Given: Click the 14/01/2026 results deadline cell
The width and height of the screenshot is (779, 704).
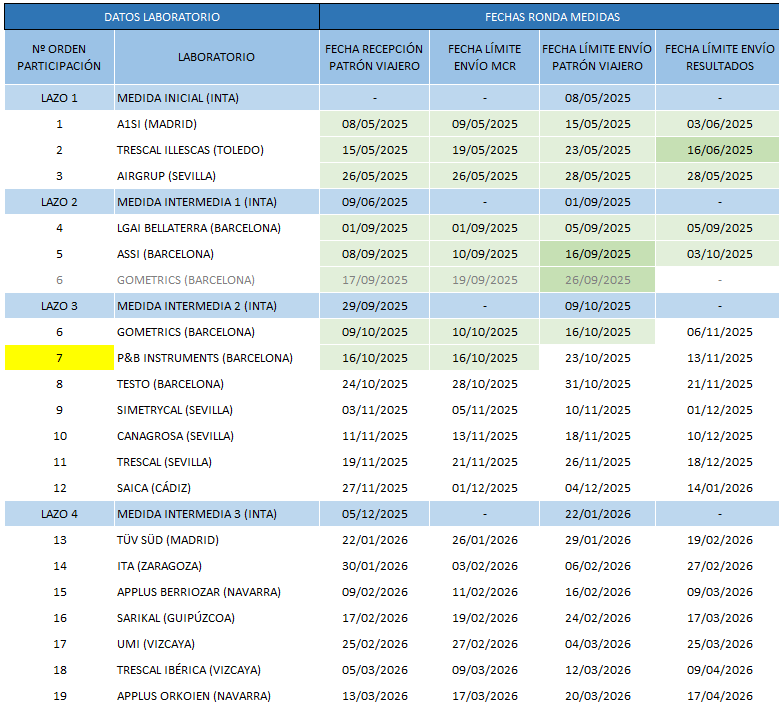Looking at the screenshot, I should click(x=719, y=488).
